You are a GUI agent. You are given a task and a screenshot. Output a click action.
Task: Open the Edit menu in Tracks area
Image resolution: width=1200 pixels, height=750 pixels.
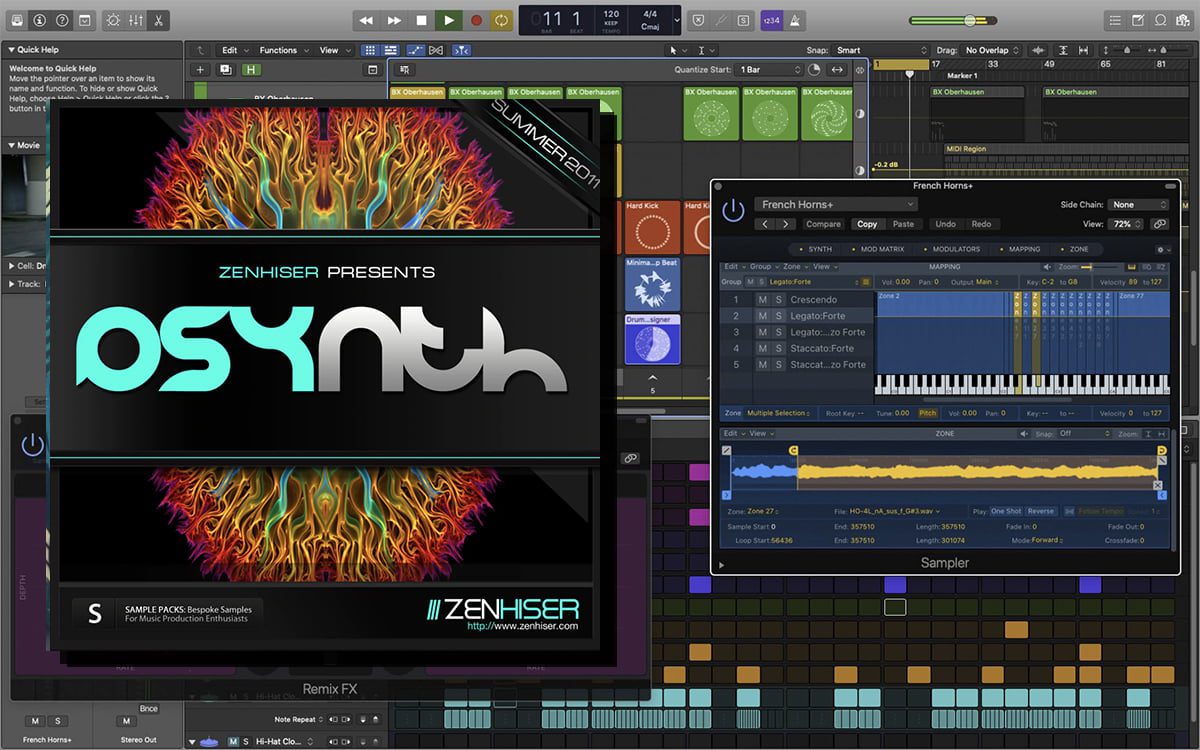[x=235, y=50]
